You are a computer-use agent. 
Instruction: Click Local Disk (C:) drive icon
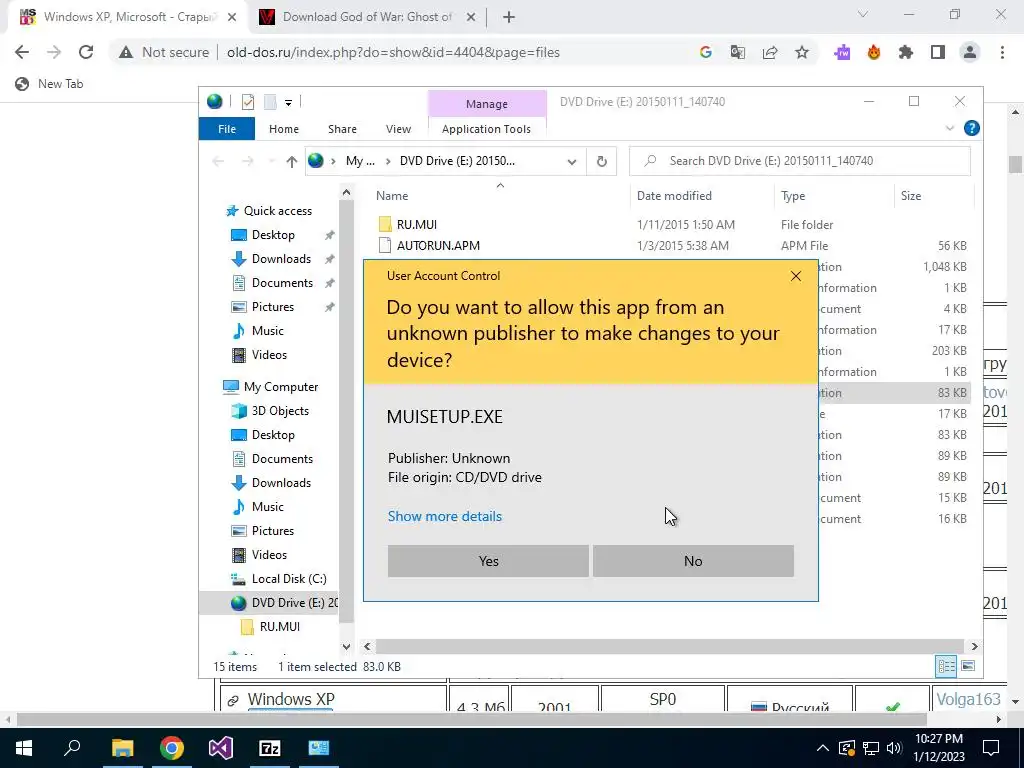[239, 579]
